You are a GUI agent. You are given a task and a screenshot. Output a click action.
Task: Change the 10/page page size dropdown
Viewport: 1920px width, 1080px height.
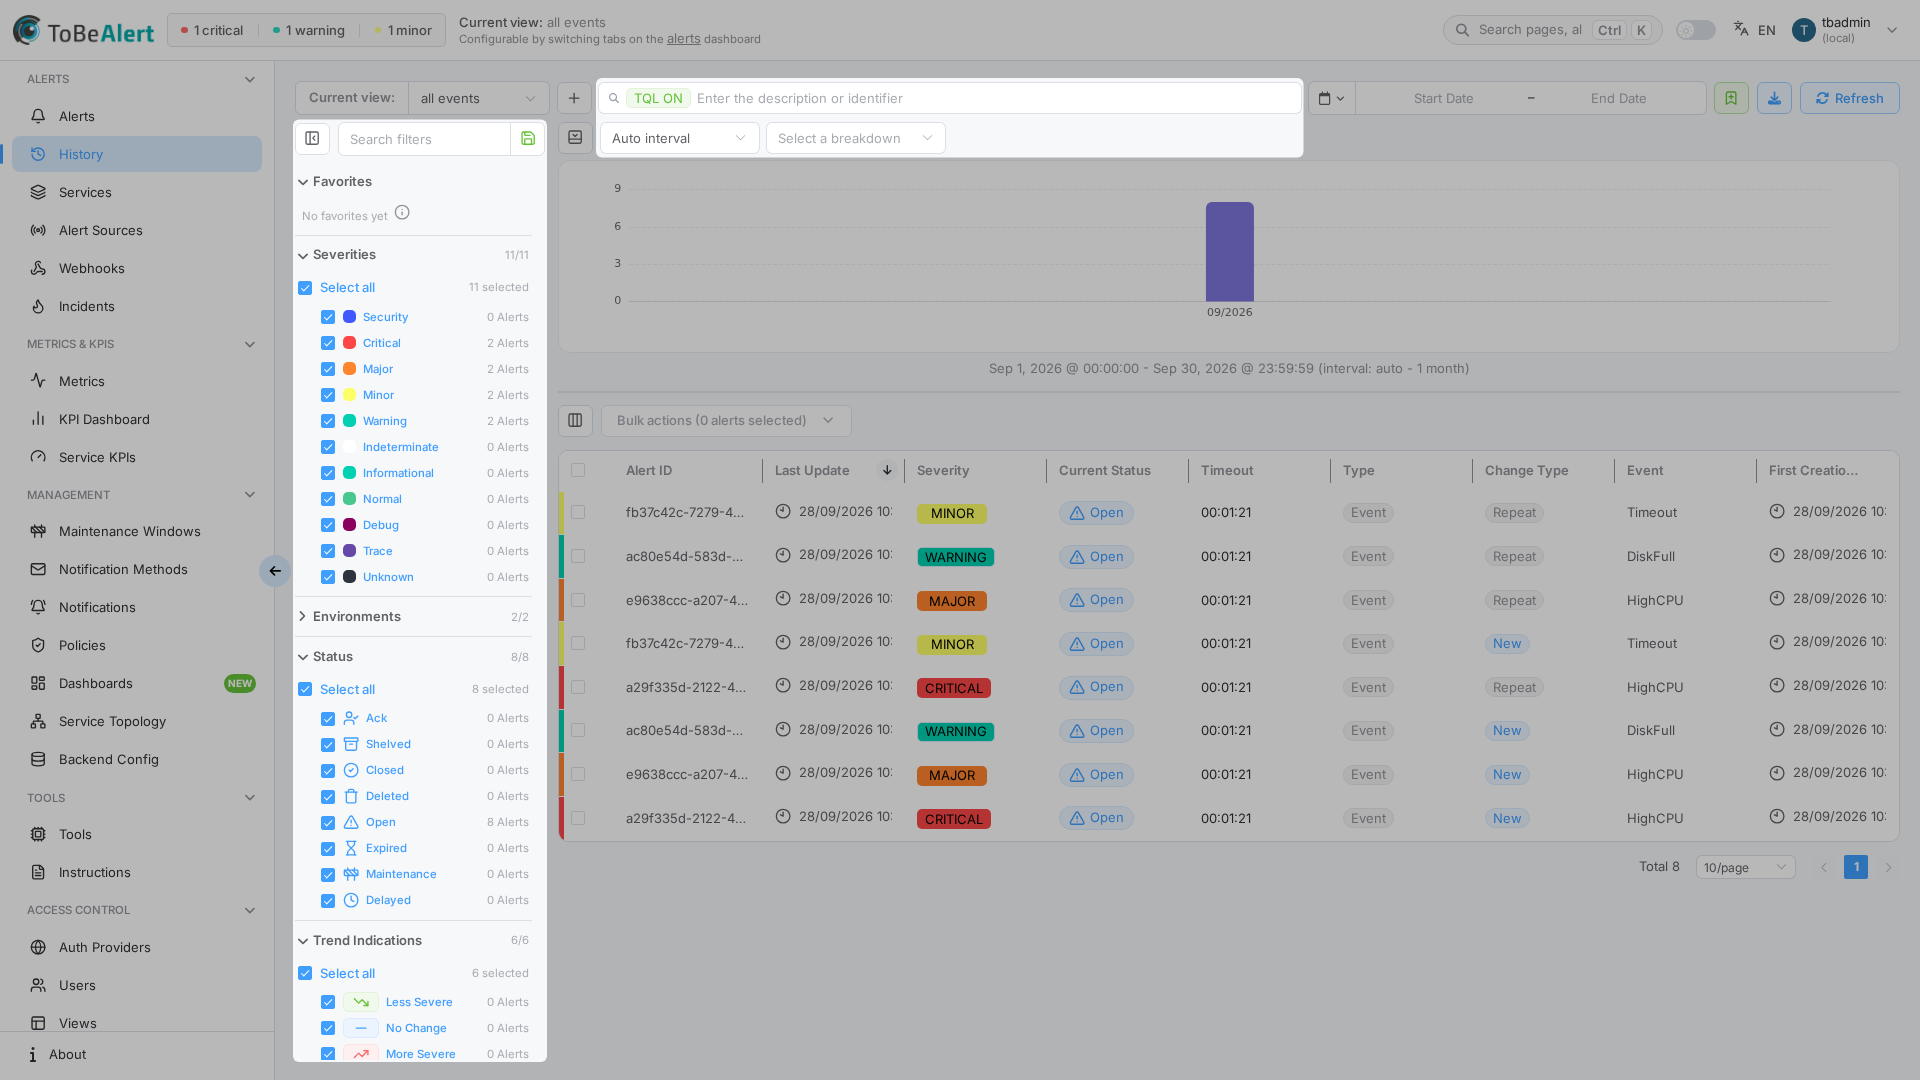tap(1745, 868)
